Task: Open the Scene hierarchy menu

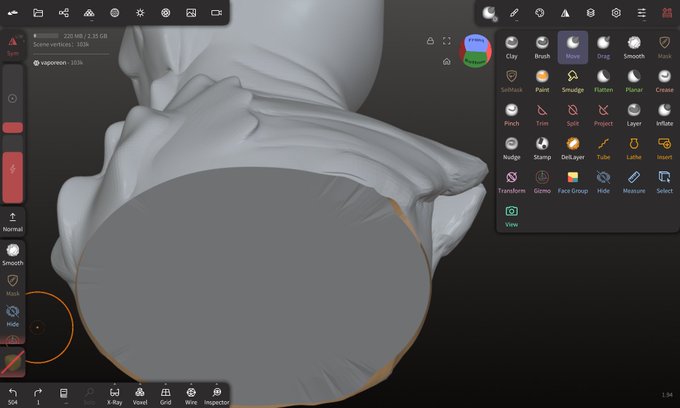Action: 64,13
